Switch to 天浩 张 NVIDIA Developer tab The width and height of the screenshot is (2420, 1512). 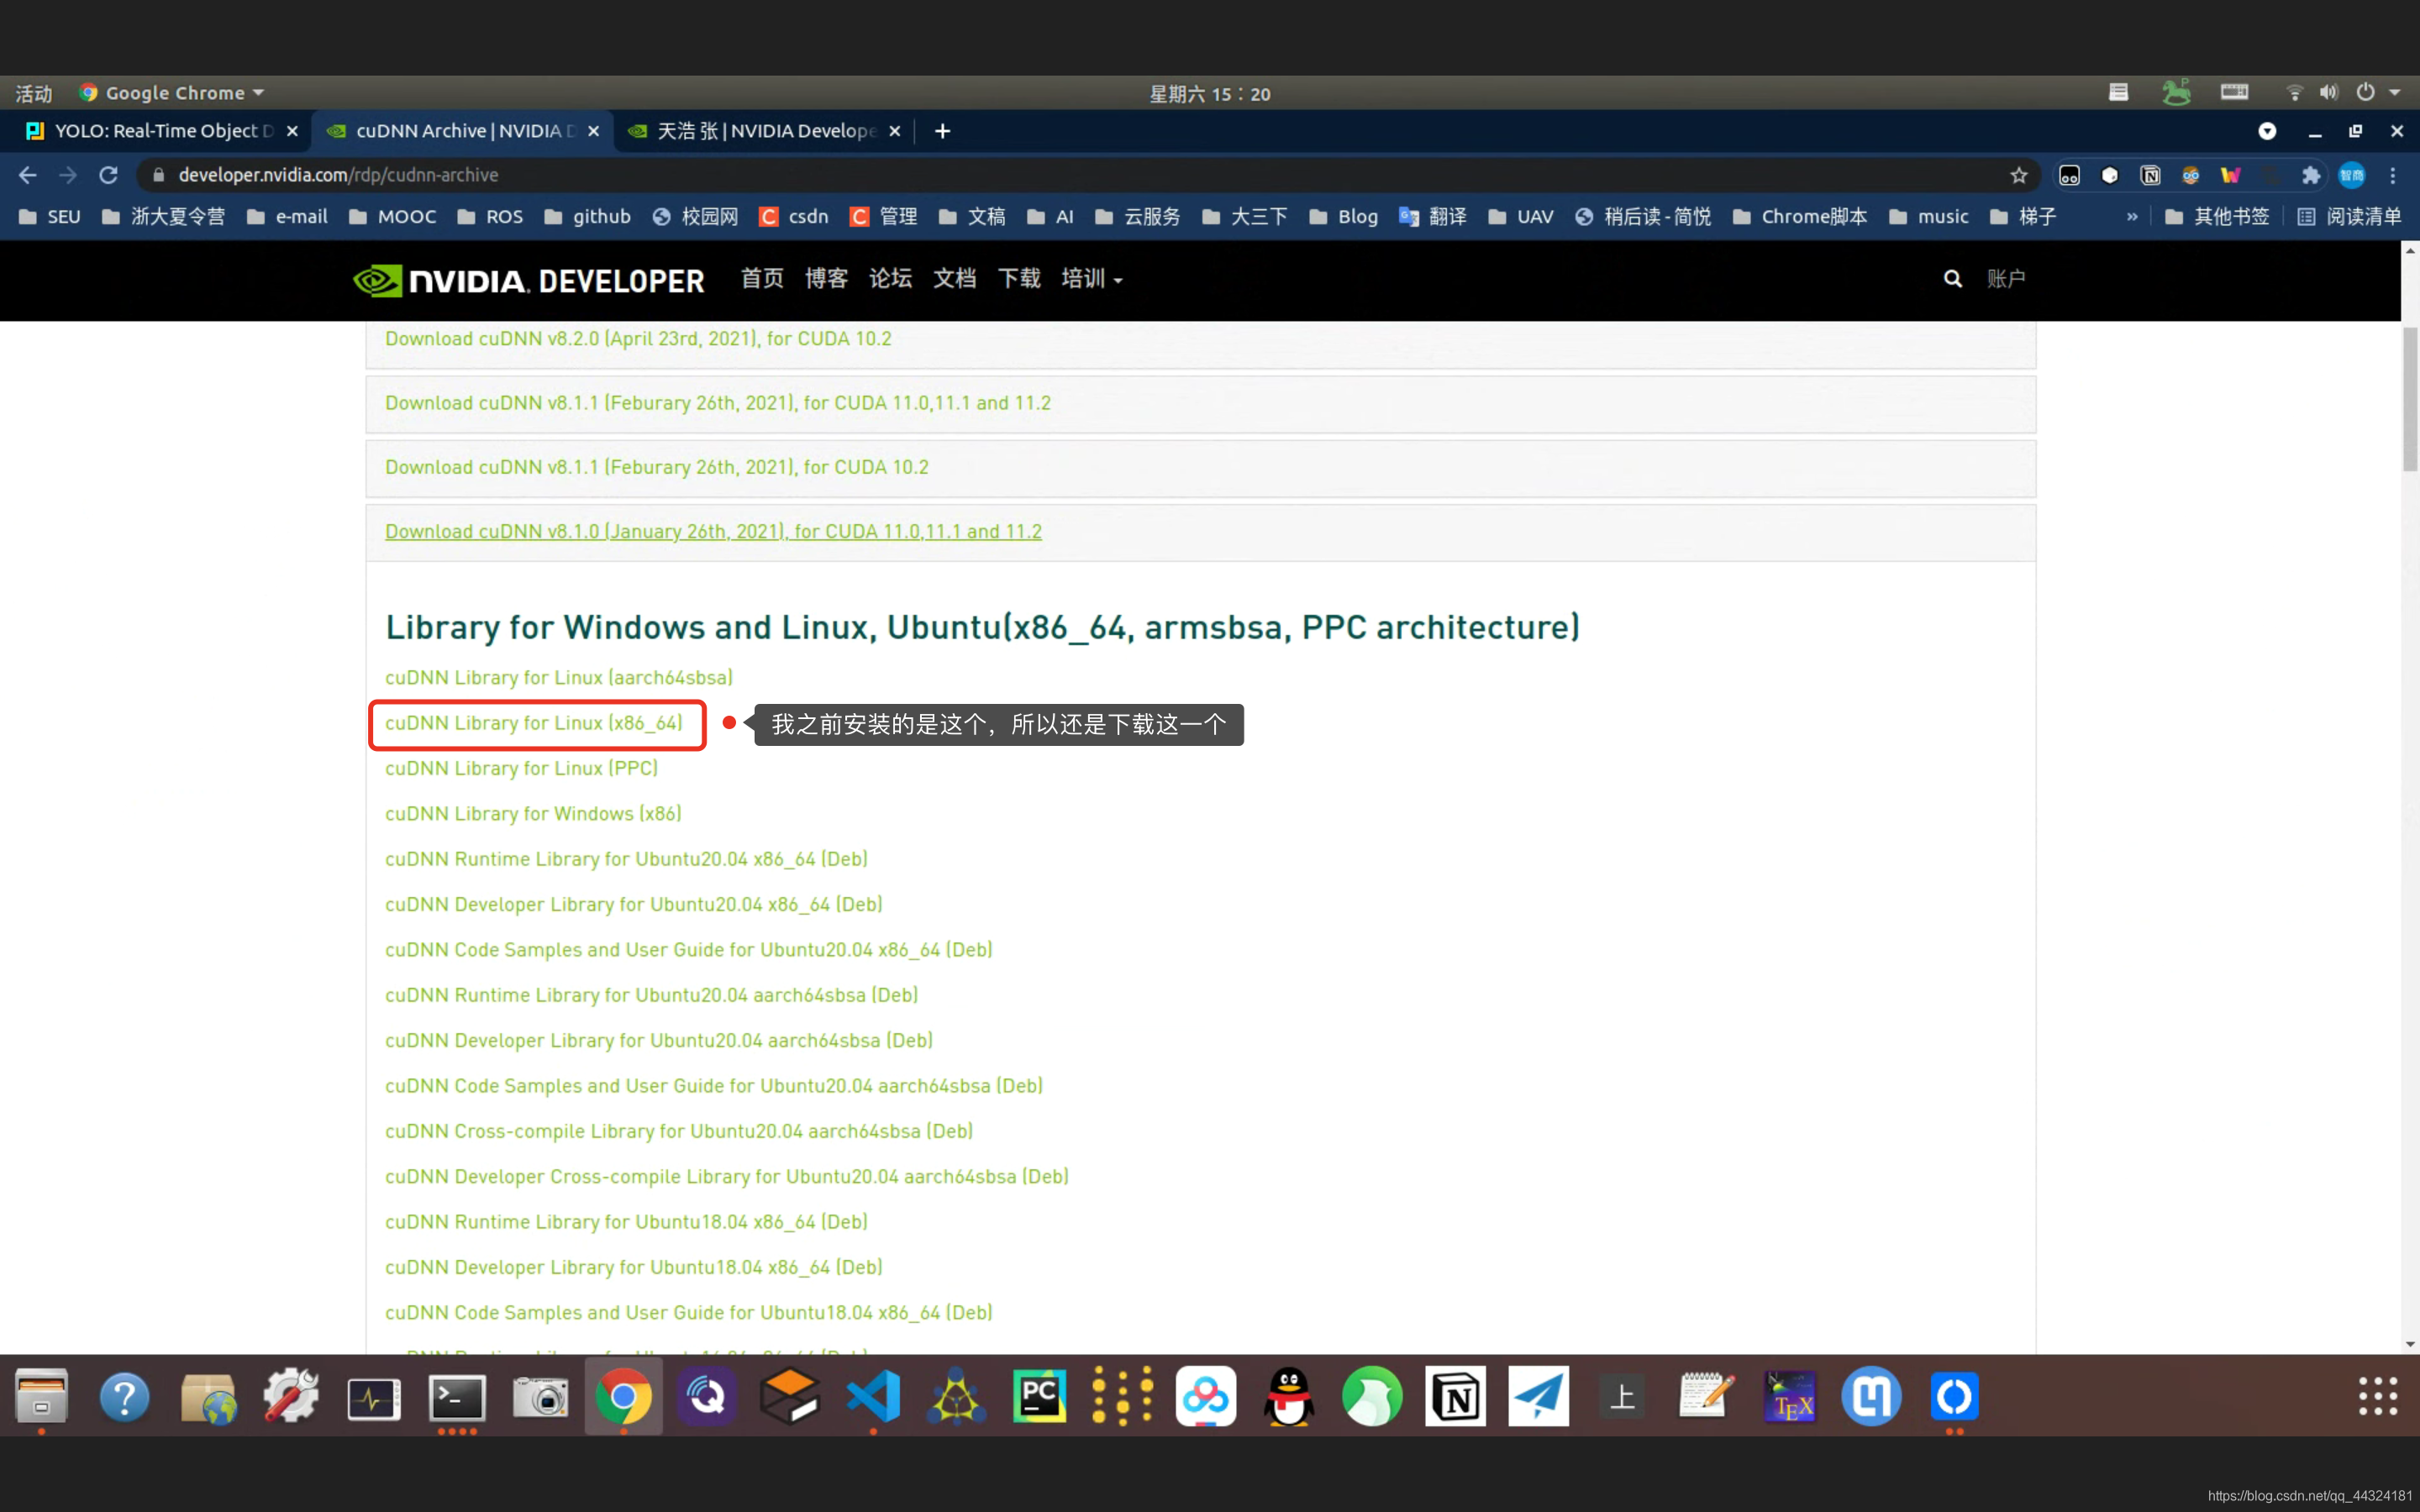click(x=763, y=131)
